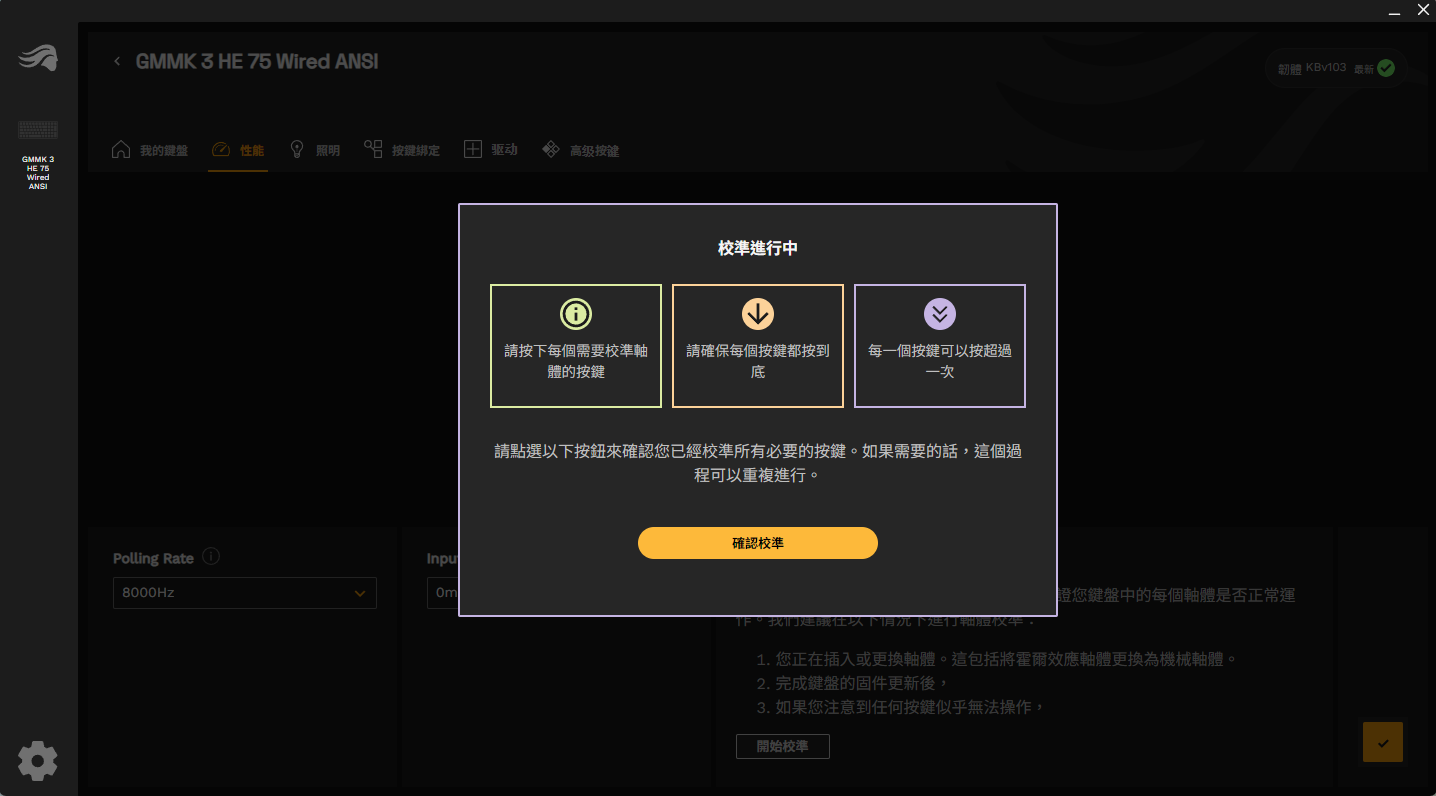Select the 性能 performance tab

238,150
